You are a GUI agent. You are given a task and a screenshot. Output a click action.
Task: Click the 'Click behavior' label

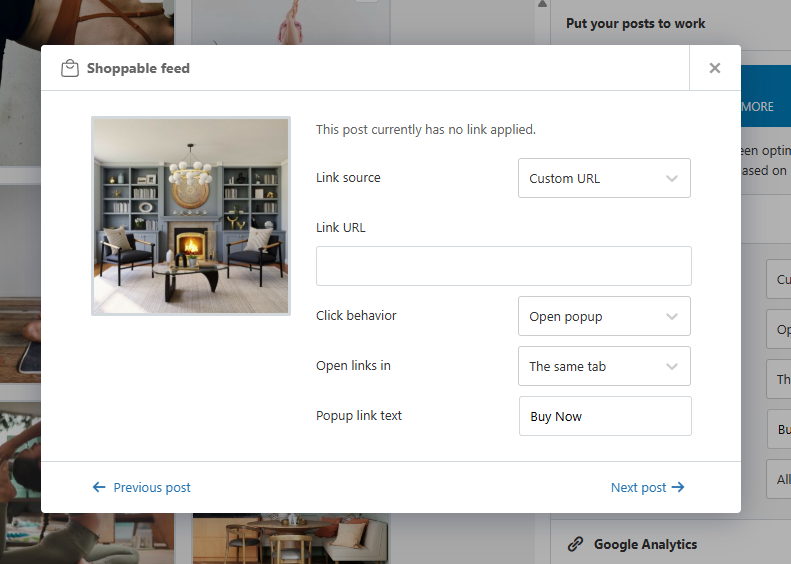(356, 315)
